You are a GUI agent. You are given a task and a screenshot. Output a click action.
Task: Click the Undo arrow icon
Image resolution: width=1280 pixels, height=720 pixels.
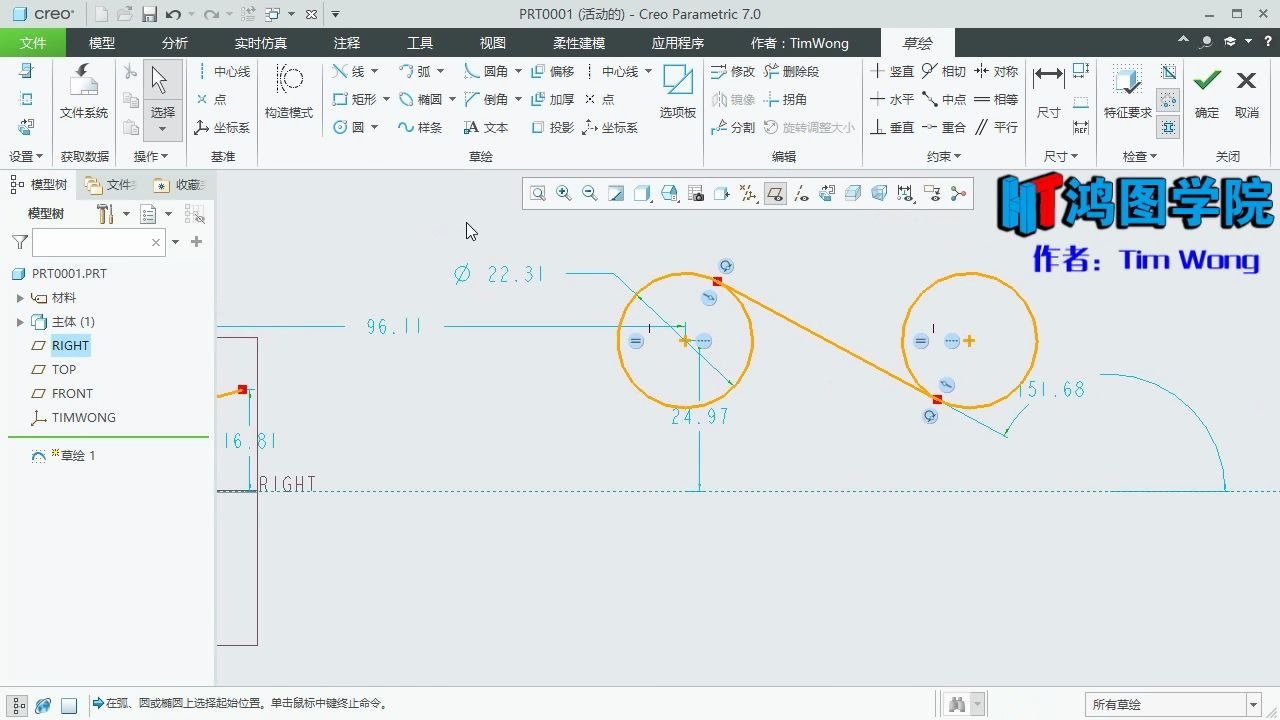(x=173, y=14)
